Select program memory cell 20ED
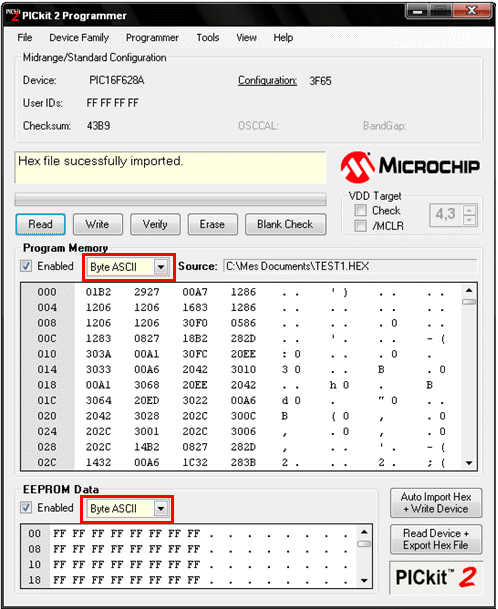The width and height of the screenshot is (498, 609). (x=147, y=400)
